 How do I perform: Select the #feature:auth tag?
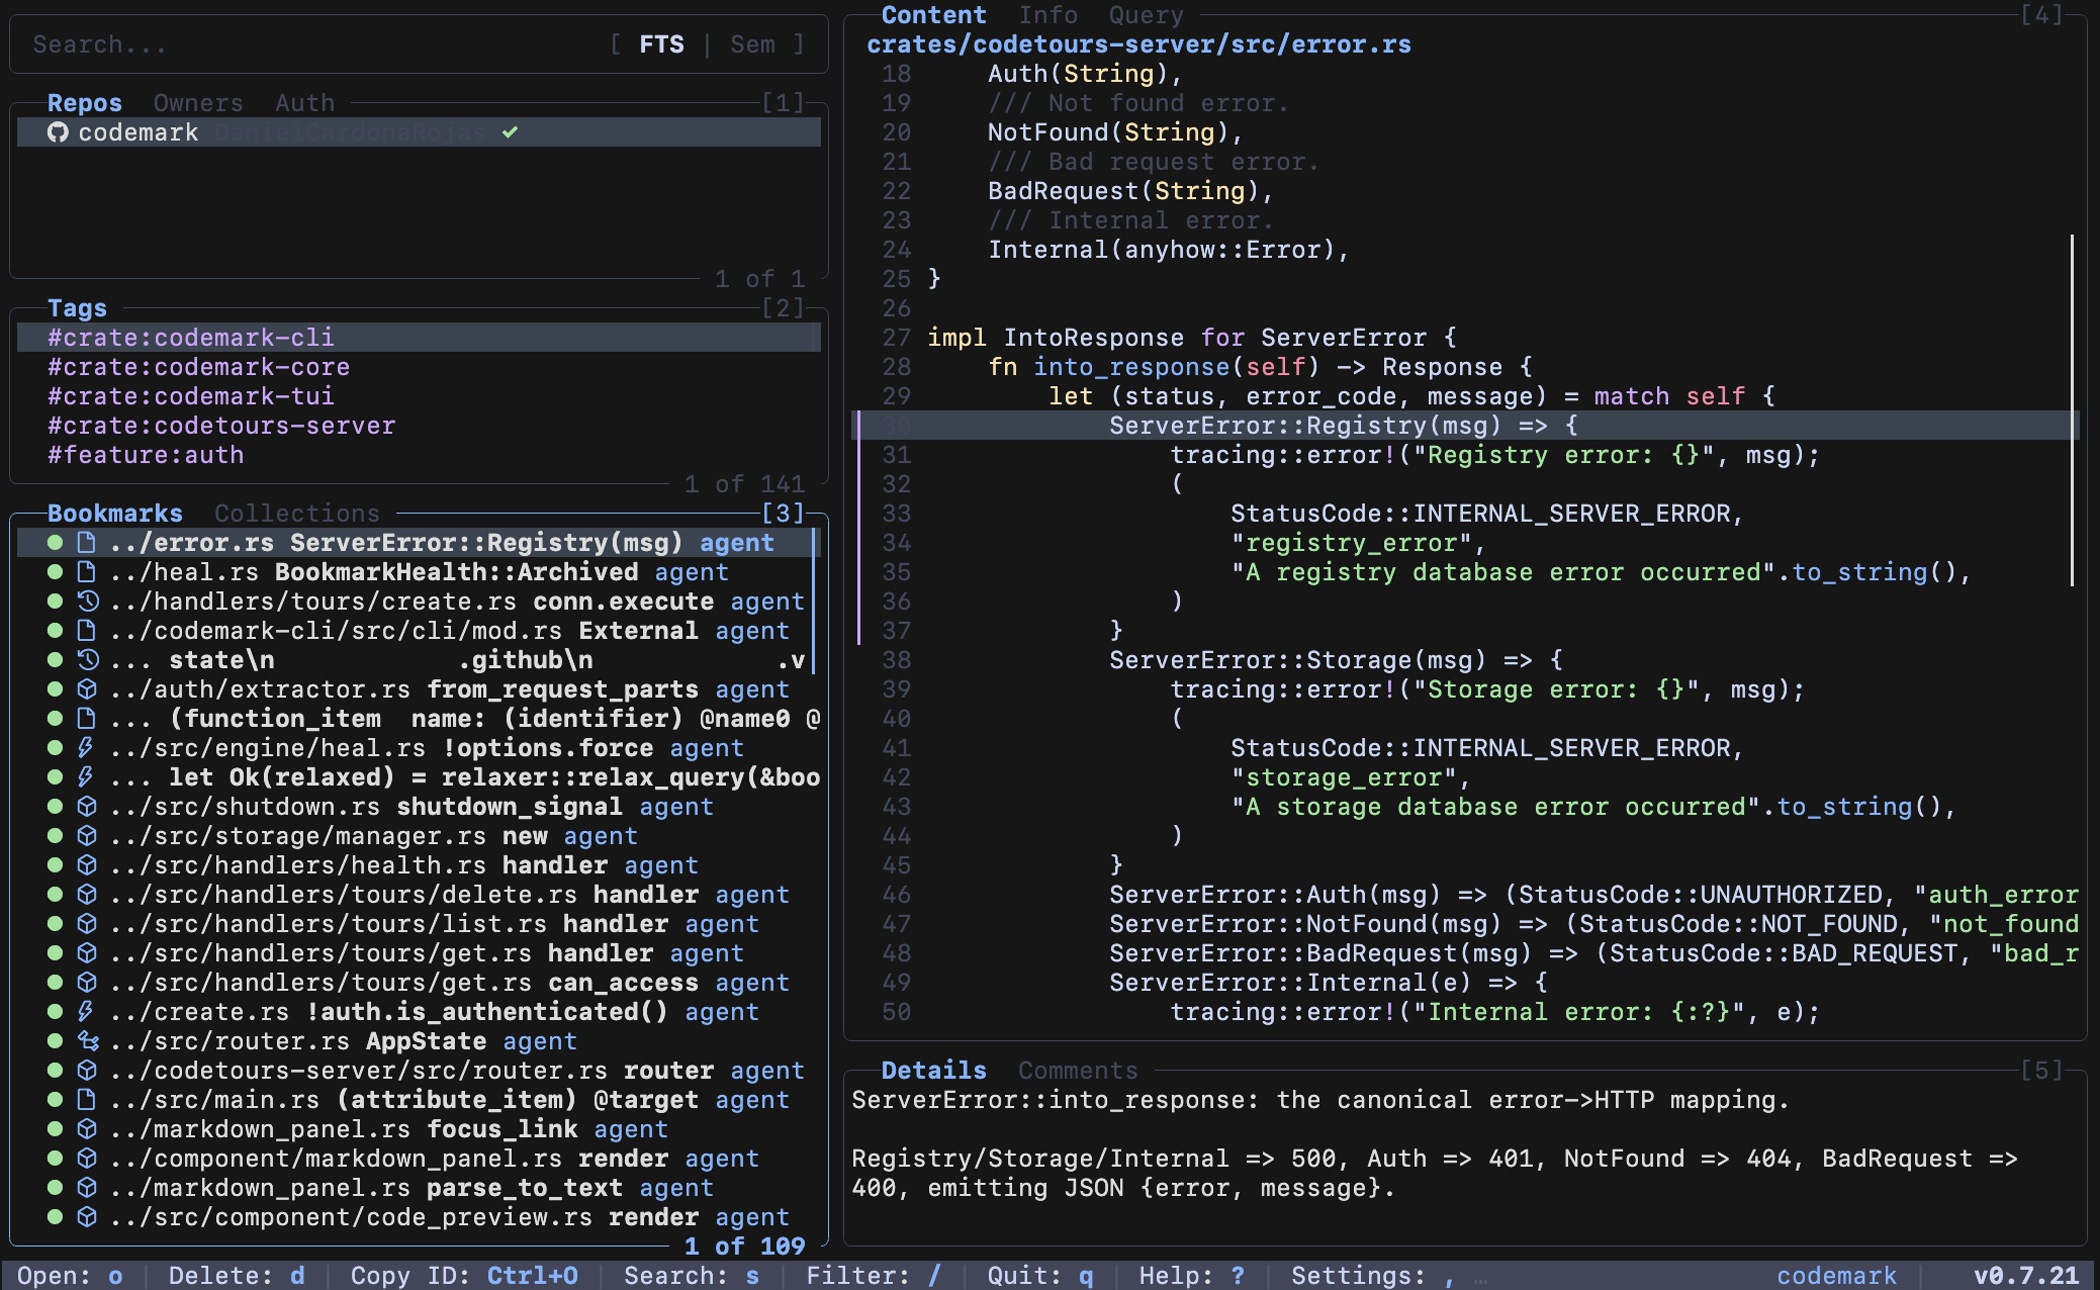coord(419,455)
